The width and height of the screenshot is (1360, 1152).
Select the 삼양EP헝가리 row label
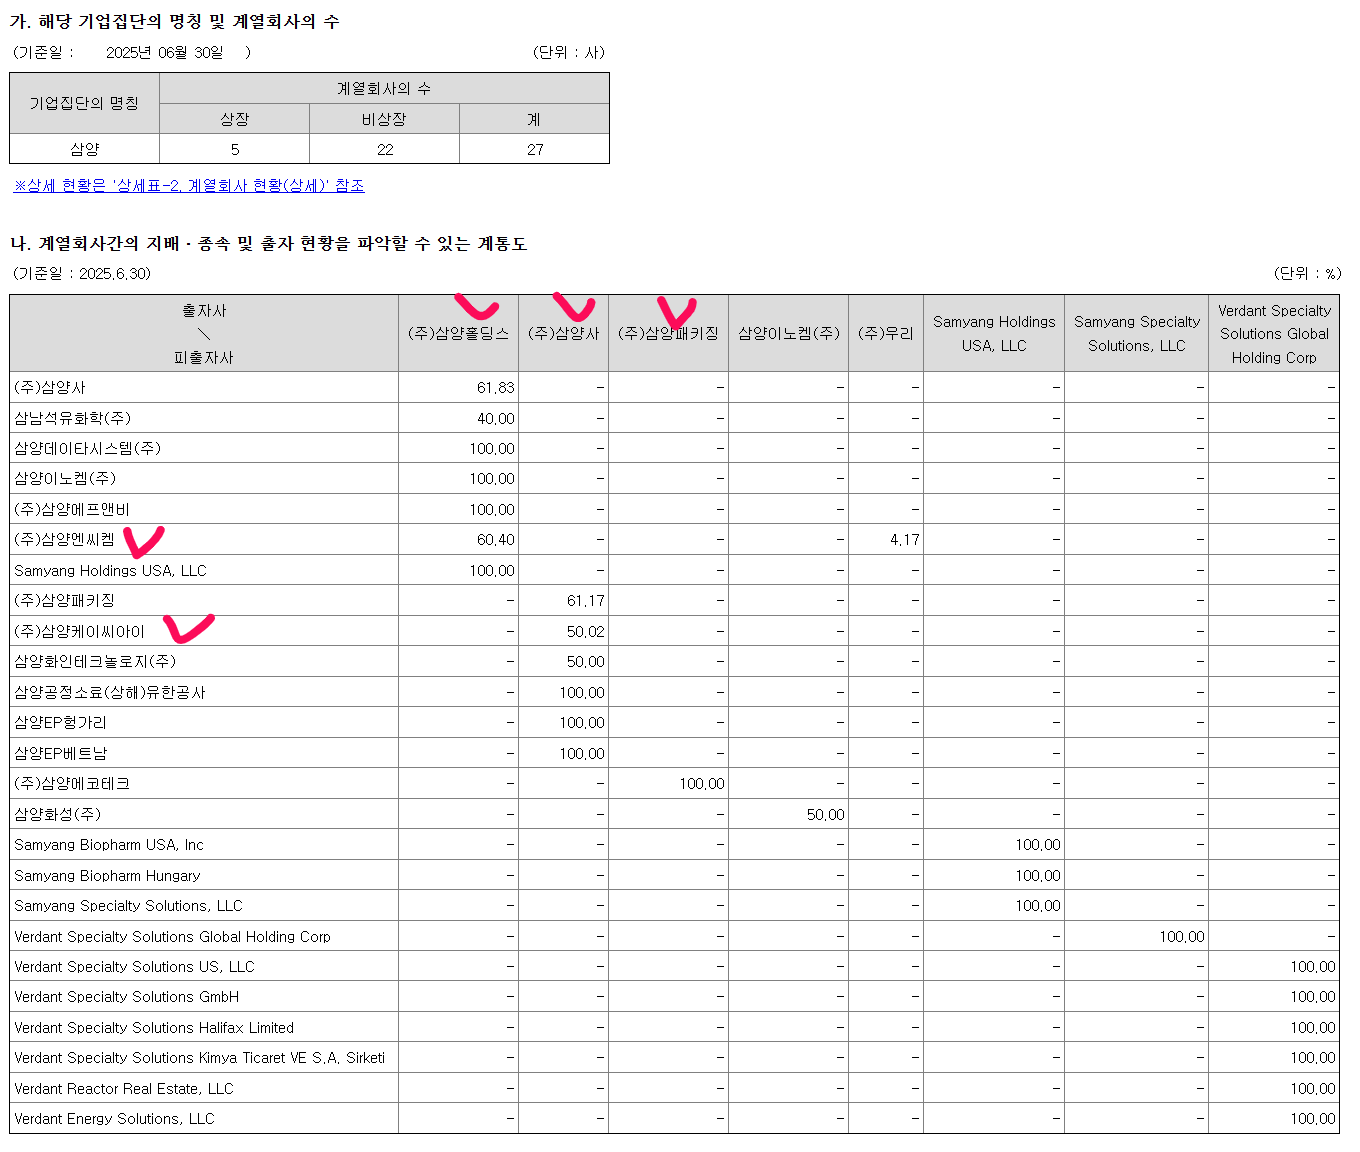point(60,722)
